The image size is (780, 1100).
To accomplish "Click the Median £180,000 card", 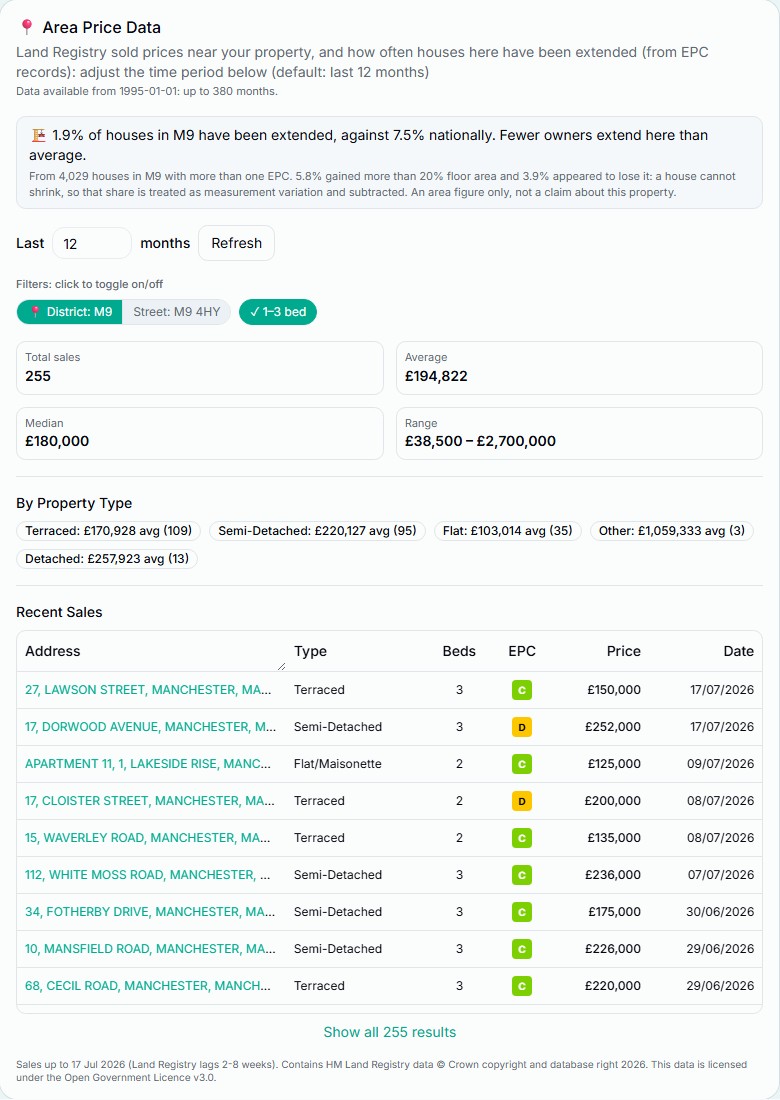I will click(200, 434).
